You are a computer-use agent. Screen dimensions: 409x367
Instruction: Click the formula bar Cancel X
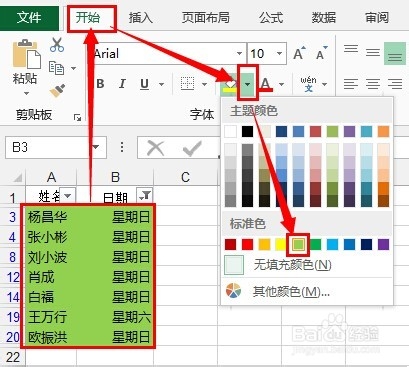156,148
